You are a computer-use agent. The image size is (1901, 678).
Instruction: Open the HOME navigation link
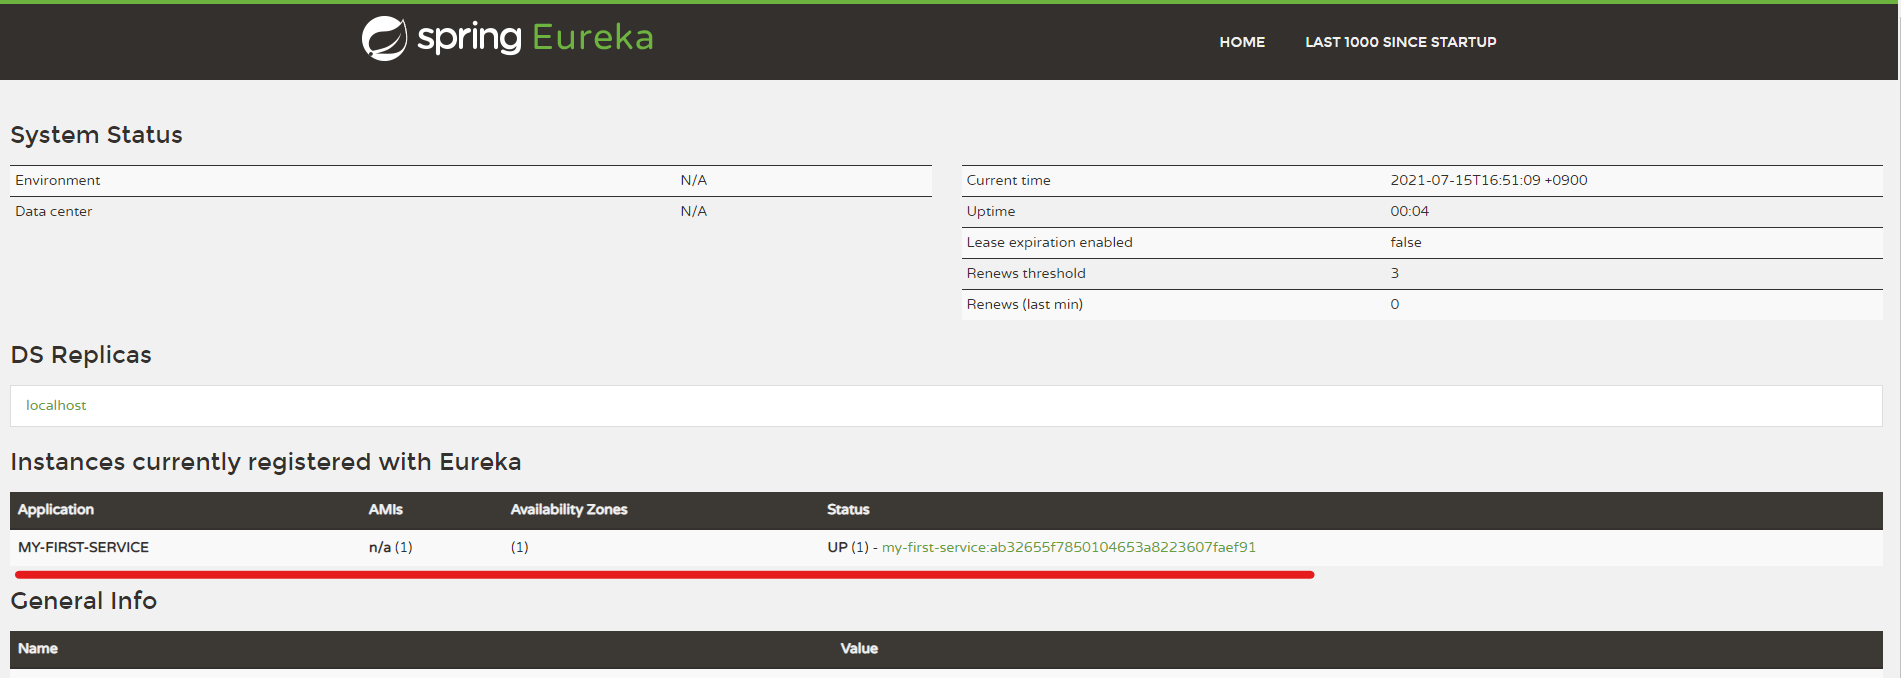coord(1242,42)
